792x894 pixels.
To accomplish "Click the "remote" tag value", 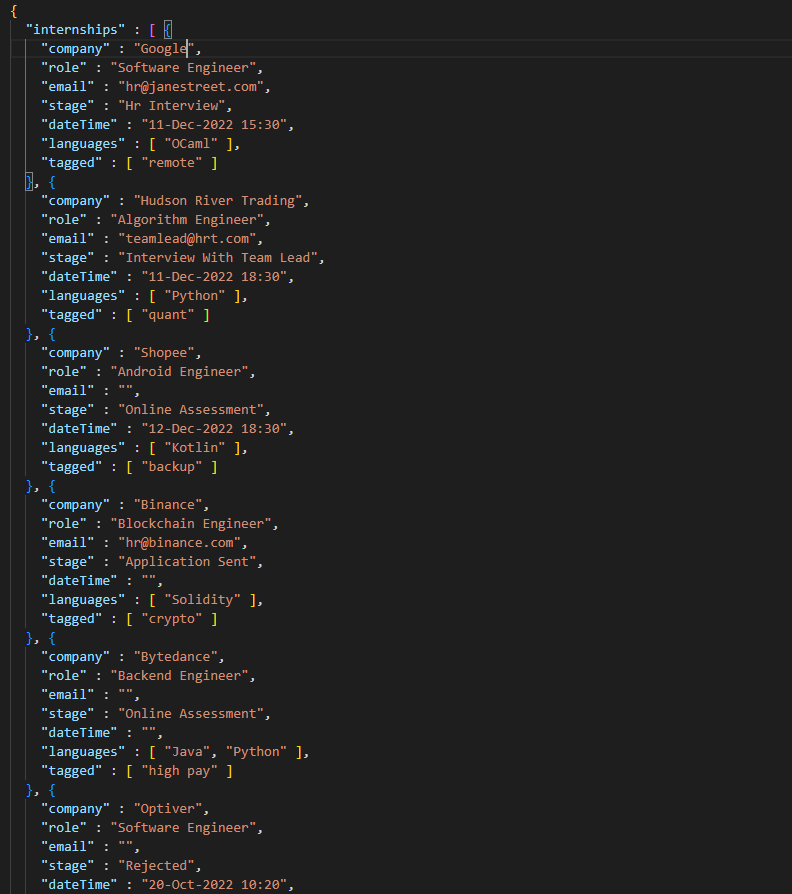I will [x=172, y=162].
